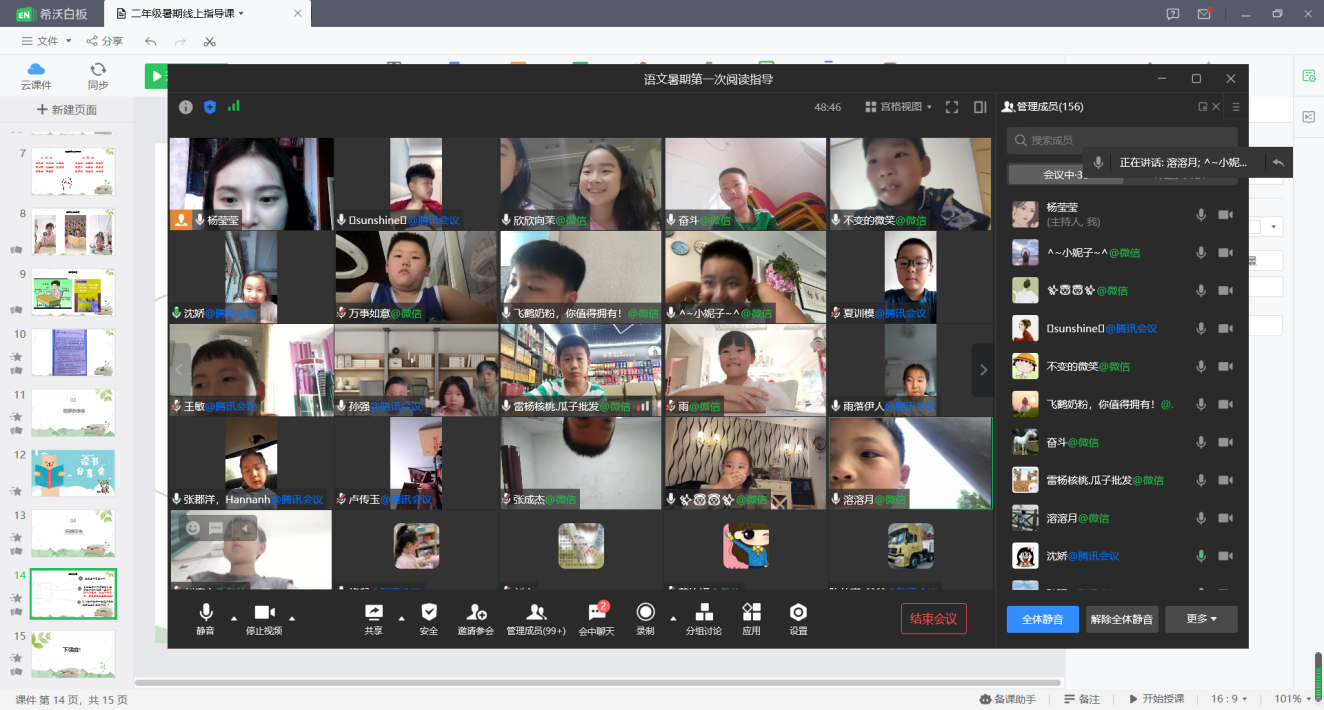Open the 更多 dropdown in member panel
Viewport: 1324px width, 710px height.
coord(1201,619)
